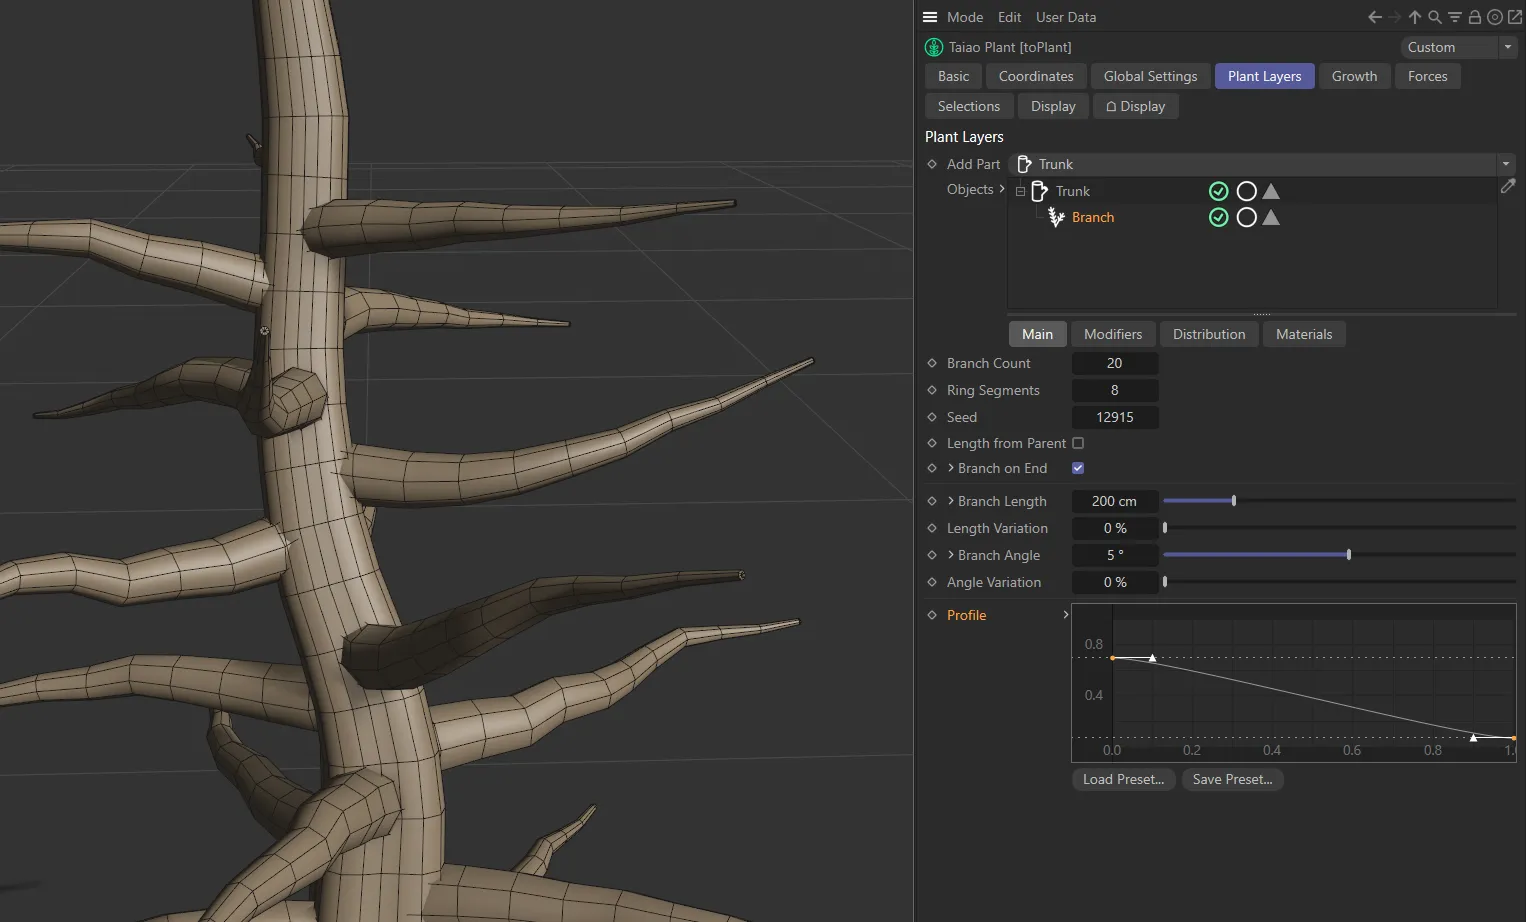Click the eyedropper picker icon

[x=1508, y=186]
